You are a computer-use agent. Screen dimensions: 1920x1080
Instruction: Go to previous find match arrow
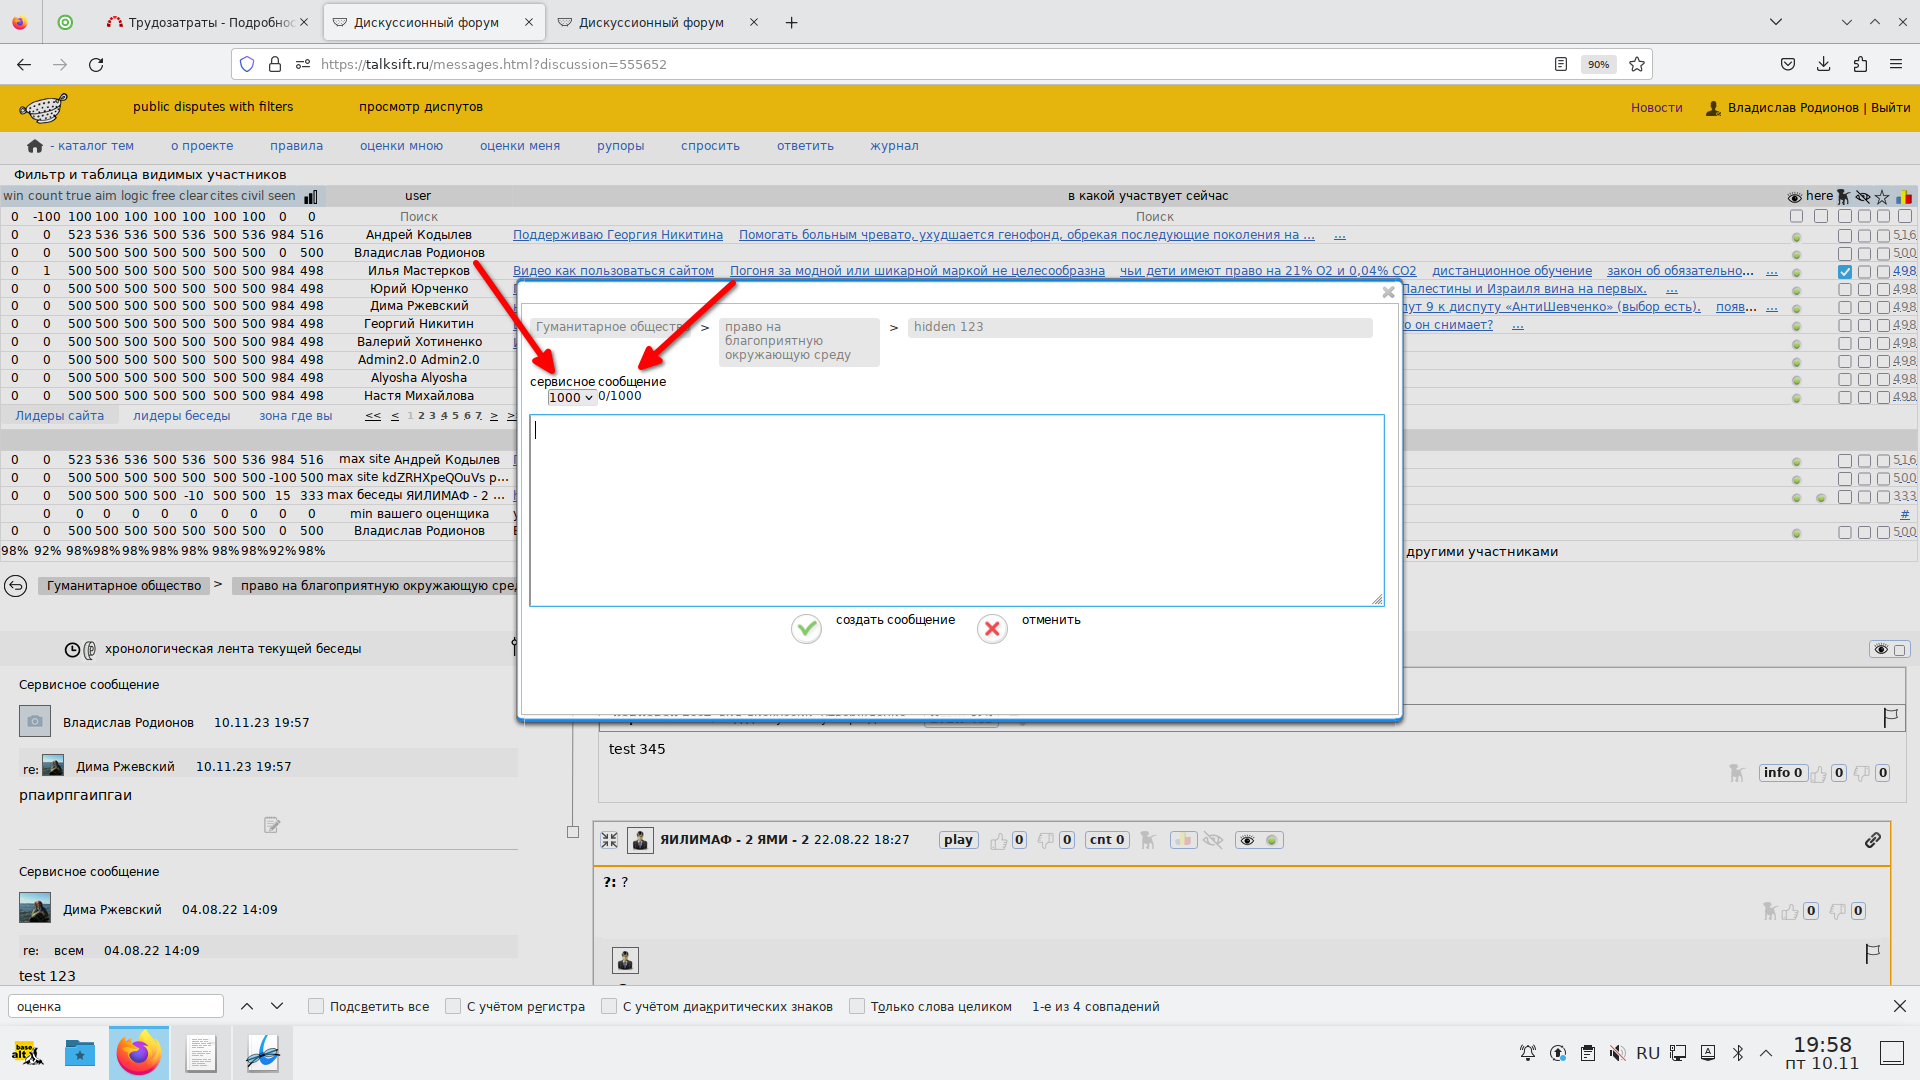click(x=247, y=1007)
